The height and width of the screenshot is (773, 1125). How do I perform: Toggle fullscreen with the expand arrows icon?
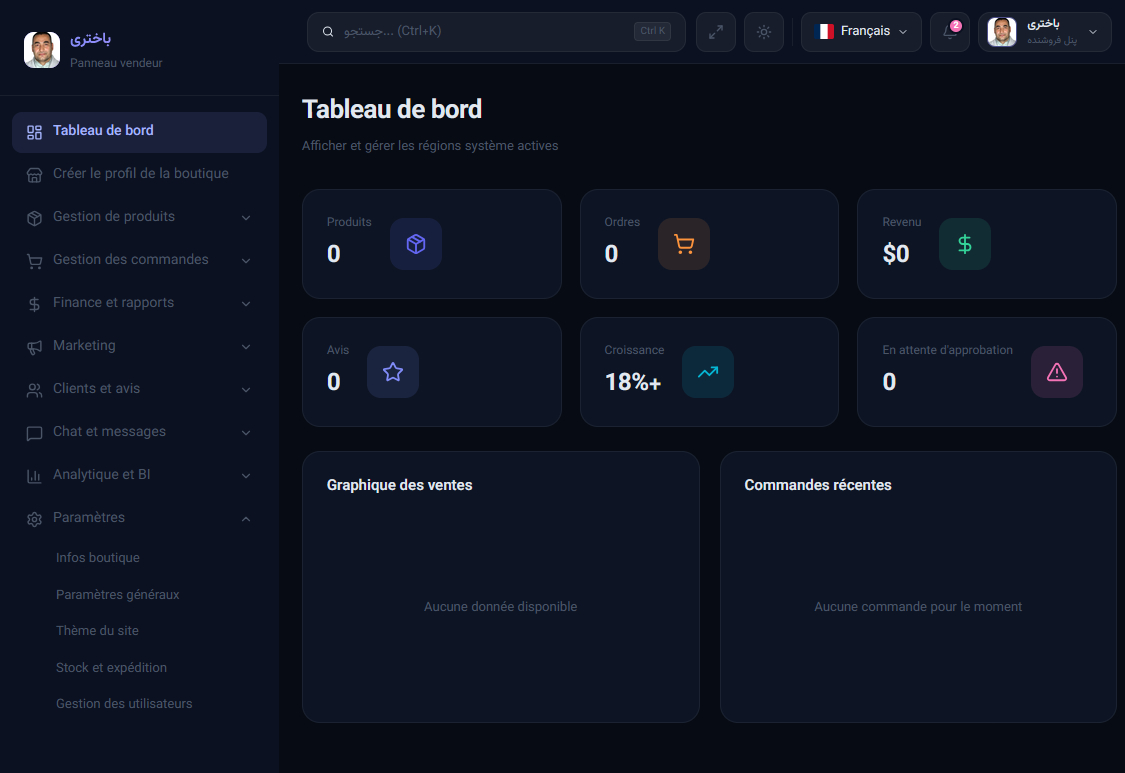[x=715, y=32]
